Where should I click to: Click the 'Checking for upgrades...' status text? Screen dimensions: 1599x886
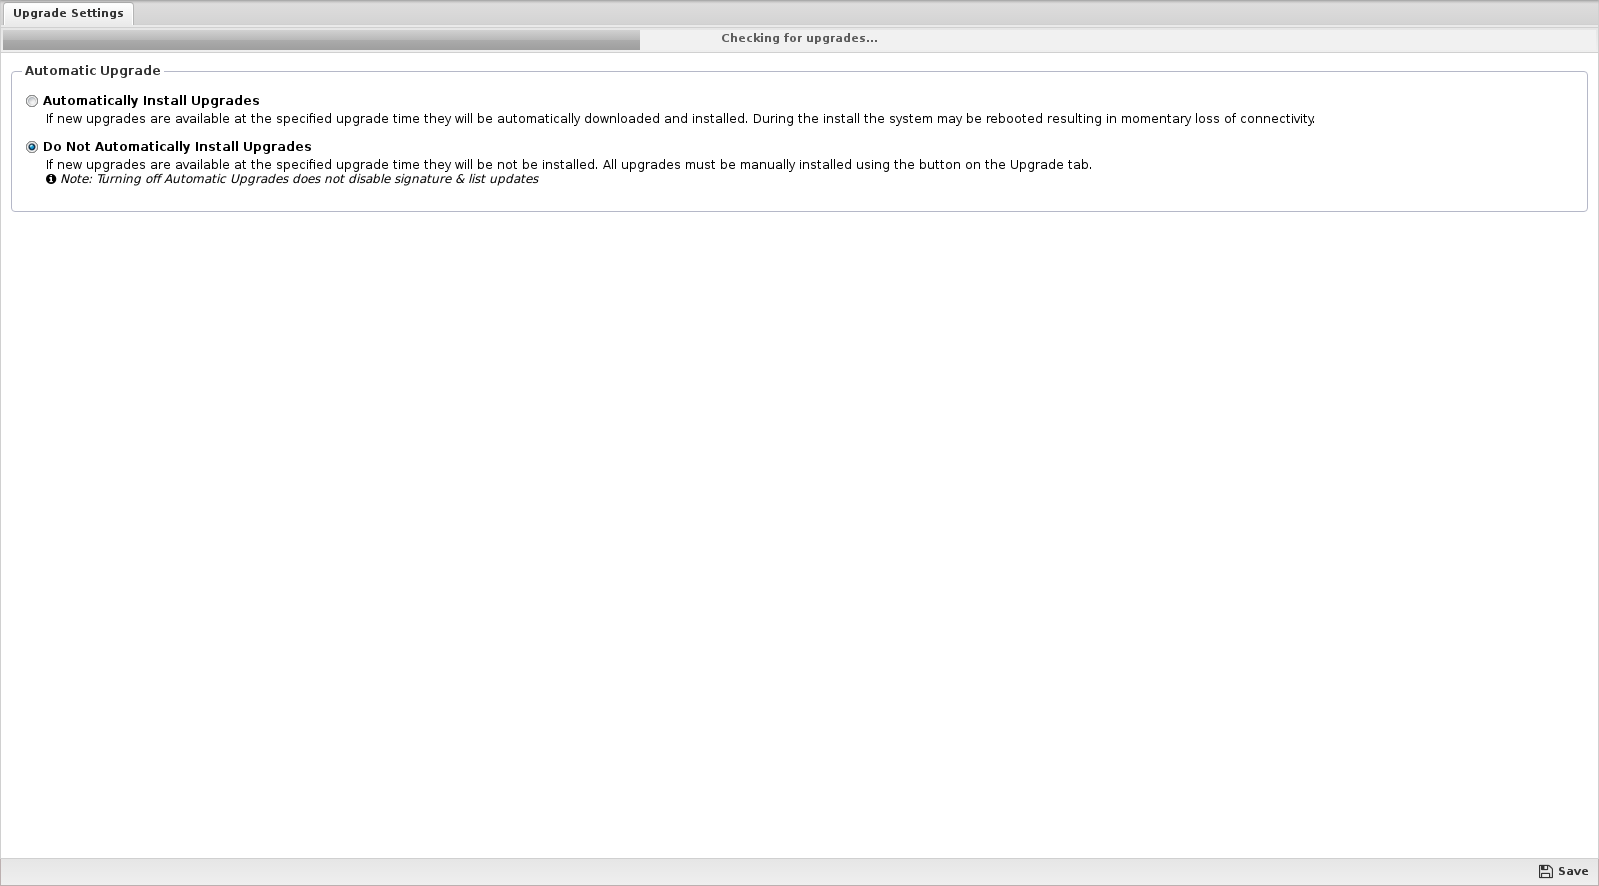(x=799, y=38)
